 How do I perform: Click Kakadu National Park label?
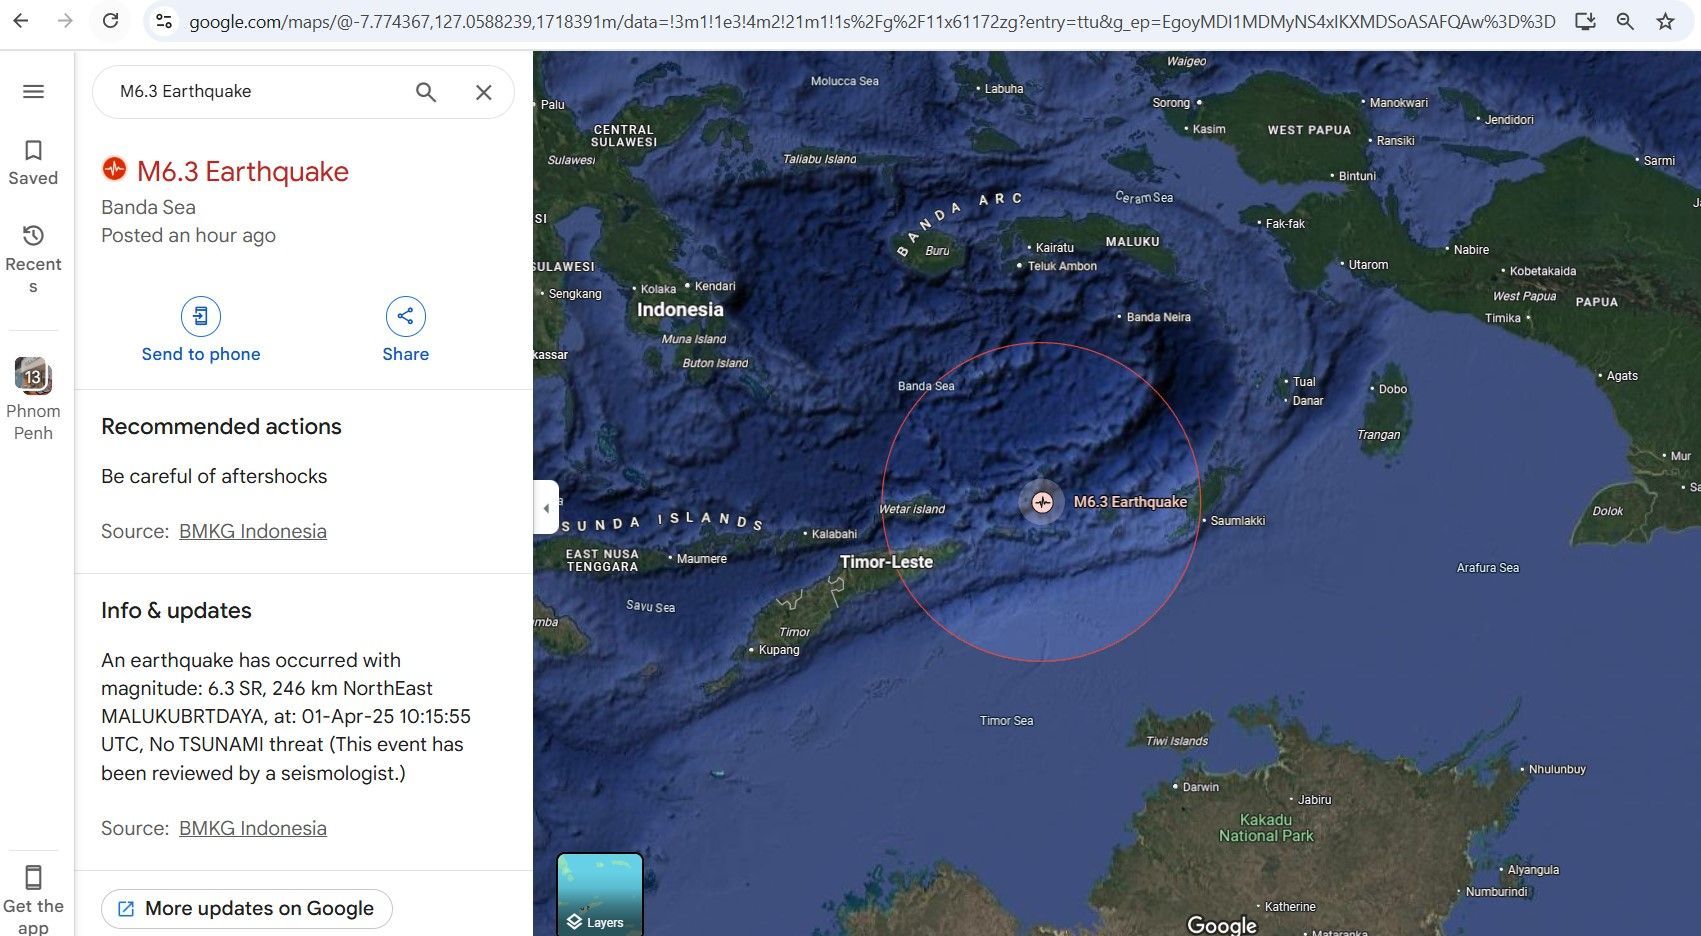(x=1266, y=828)
